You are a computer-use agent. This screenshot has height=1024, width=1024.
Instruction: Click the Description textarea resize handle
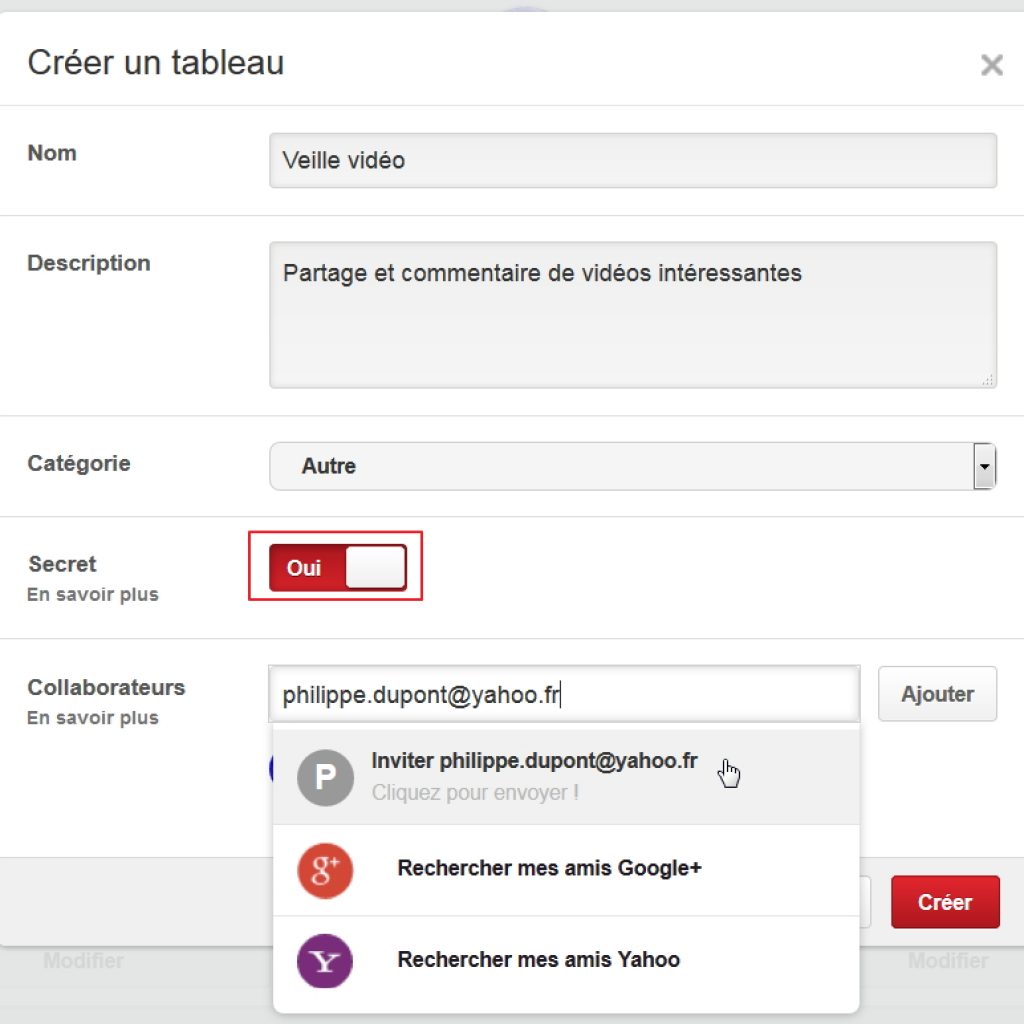point(987,379)
